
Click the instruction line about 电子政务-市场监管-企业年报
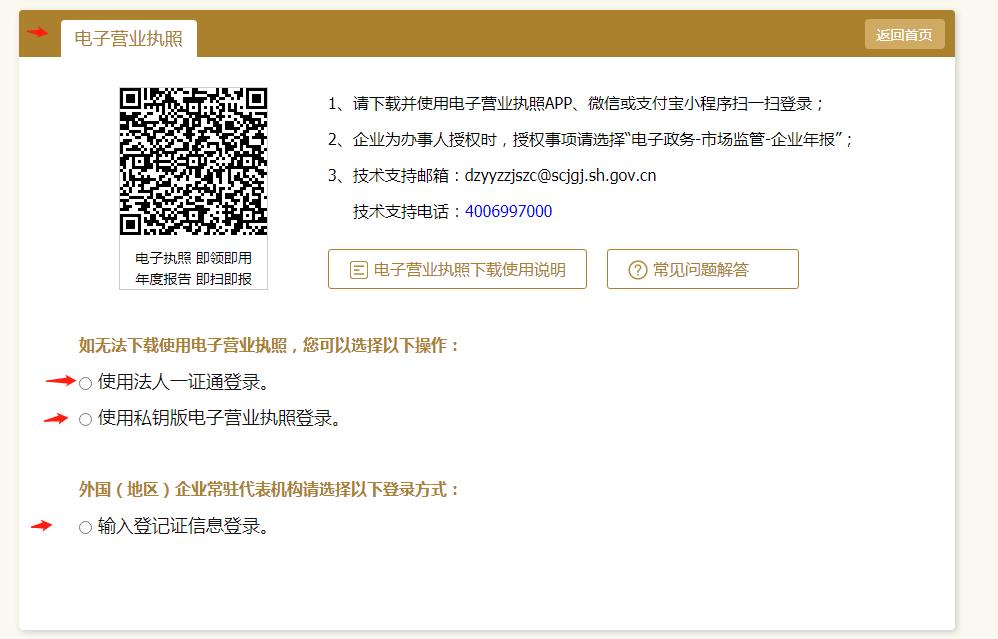point(590,139)
